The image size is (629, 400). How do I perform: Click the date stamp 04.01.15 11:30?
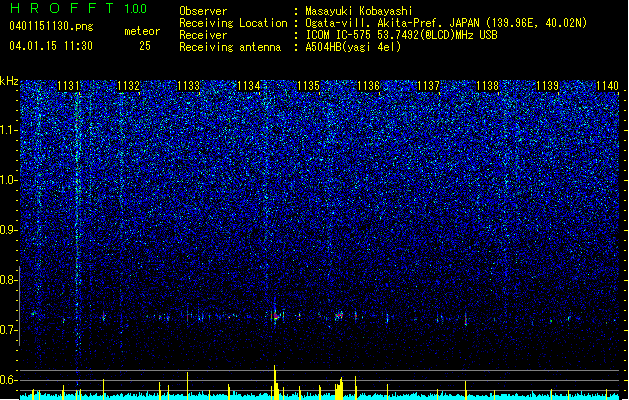pos(51,46)
